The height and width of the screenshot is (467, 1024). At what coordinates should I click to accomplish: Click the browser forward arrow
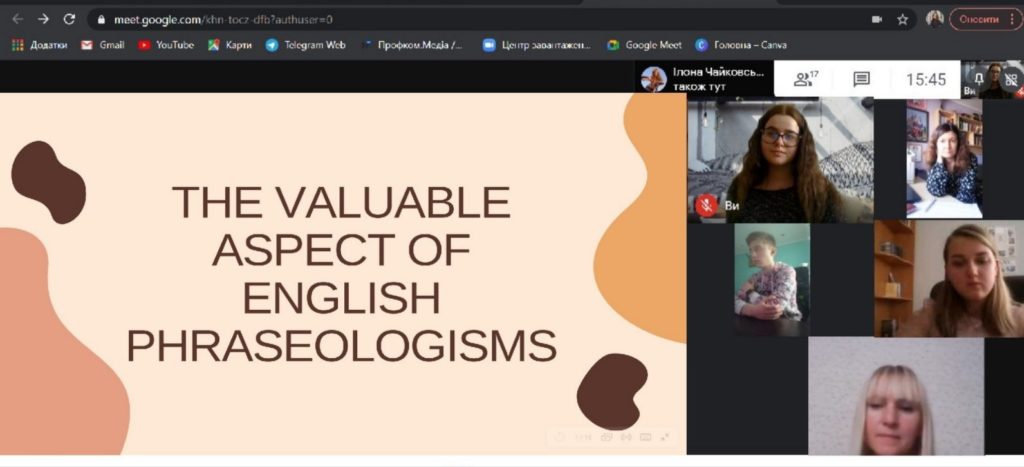coord(43,19)
